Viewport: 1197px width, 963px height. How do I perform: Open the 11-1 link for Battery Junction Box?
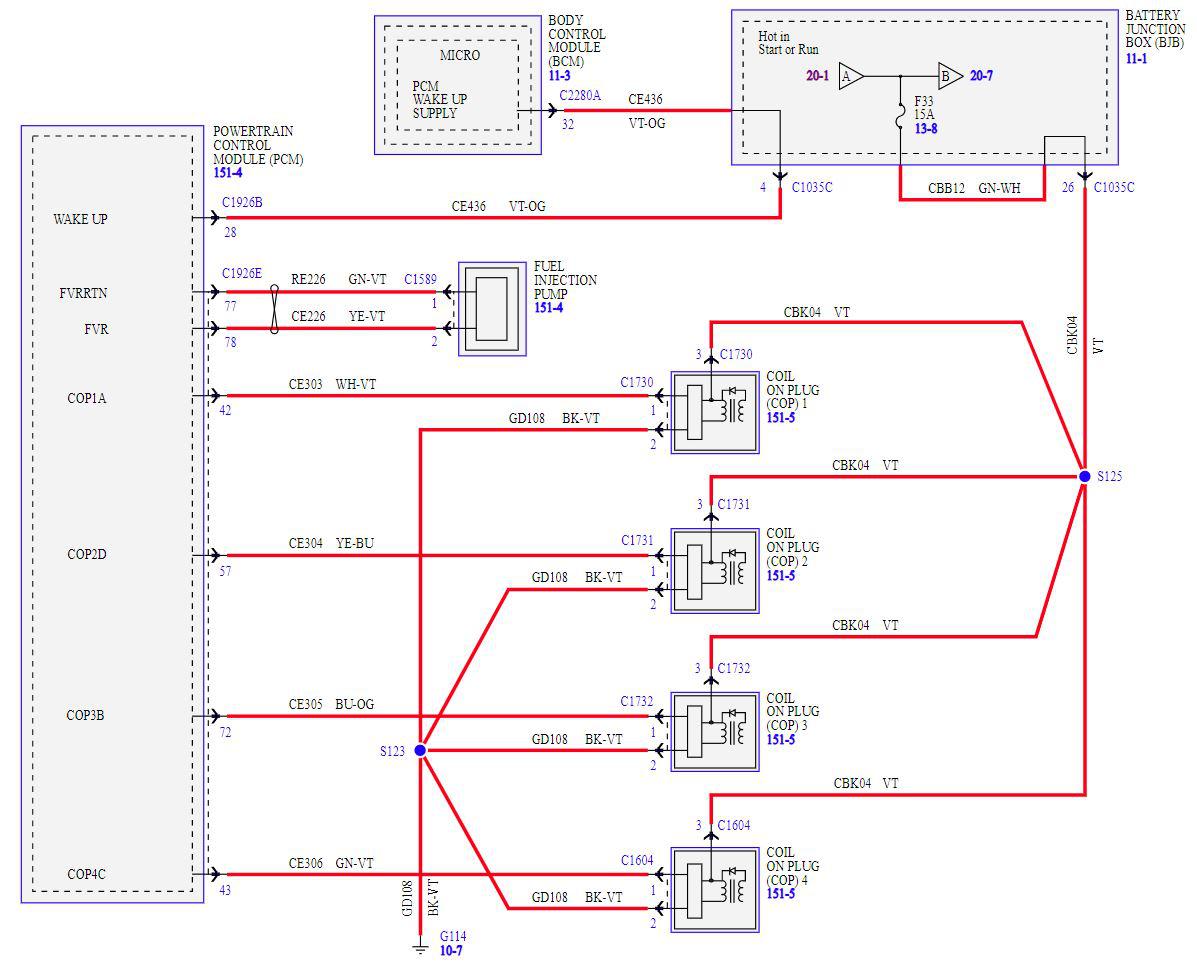pyautogui.click(x=1137, y=58)
